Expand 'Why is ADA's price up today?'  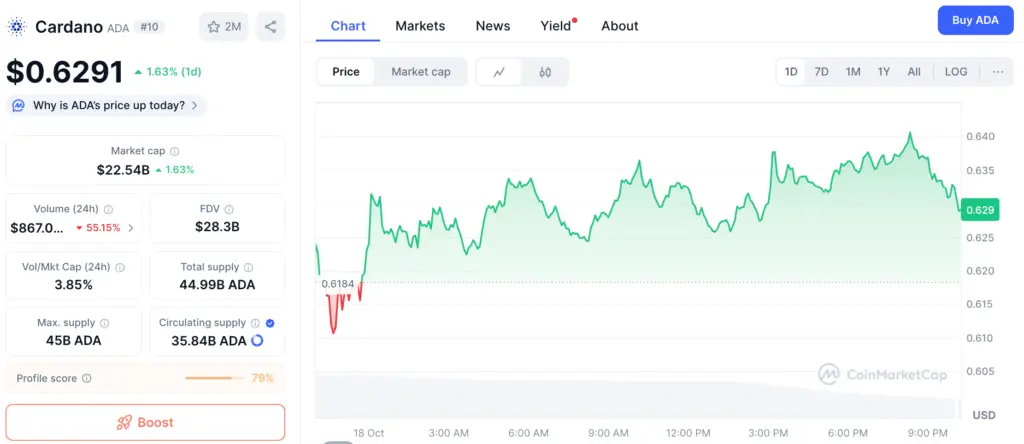[106, 105]
